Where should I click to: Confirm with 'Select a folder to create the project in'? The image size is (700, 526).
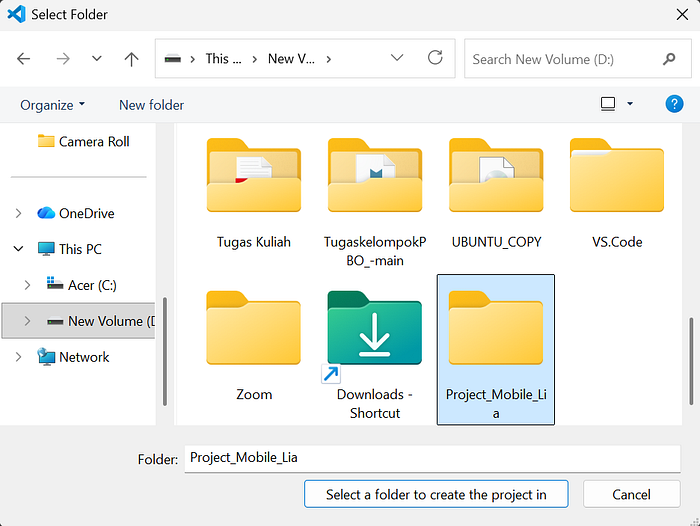tap(436, 494)
